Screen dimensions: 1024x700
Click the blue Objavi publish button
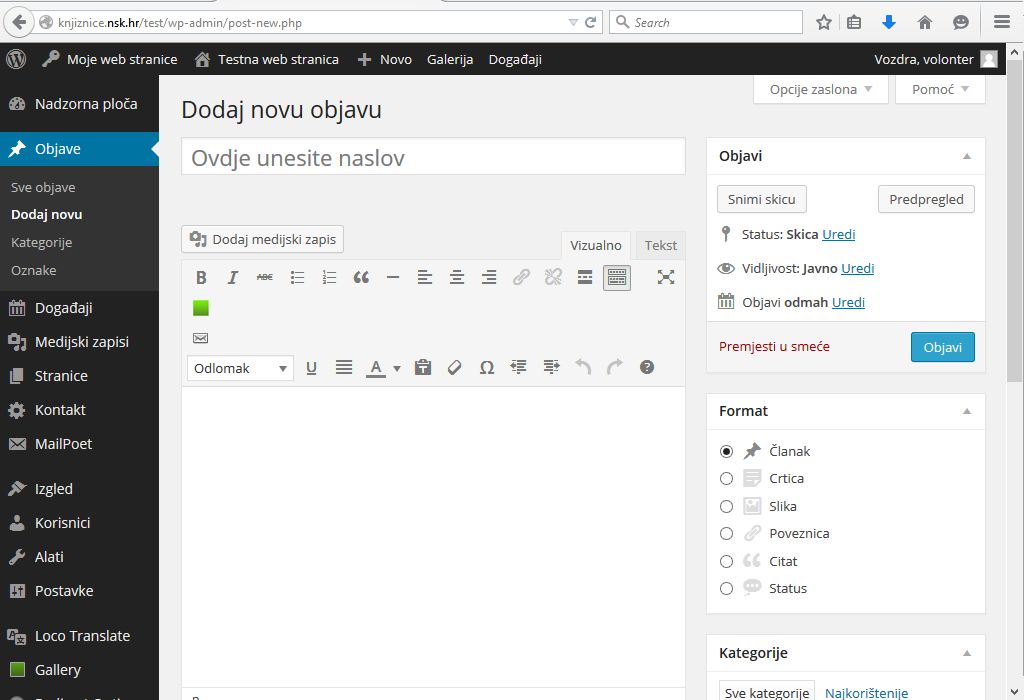(942, 347)
